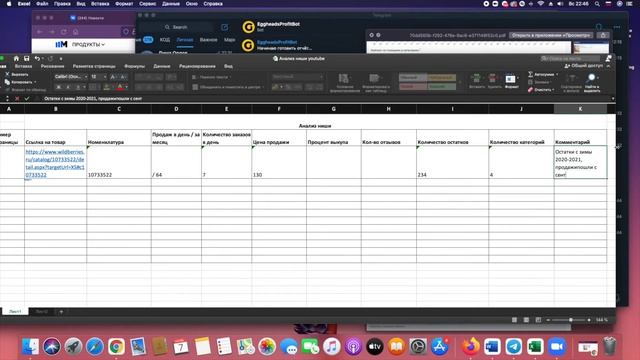Open the Формат menu in macOS menu bar
Screen dimensions: 640x360
pyautogui.click(x=124, y=4)
